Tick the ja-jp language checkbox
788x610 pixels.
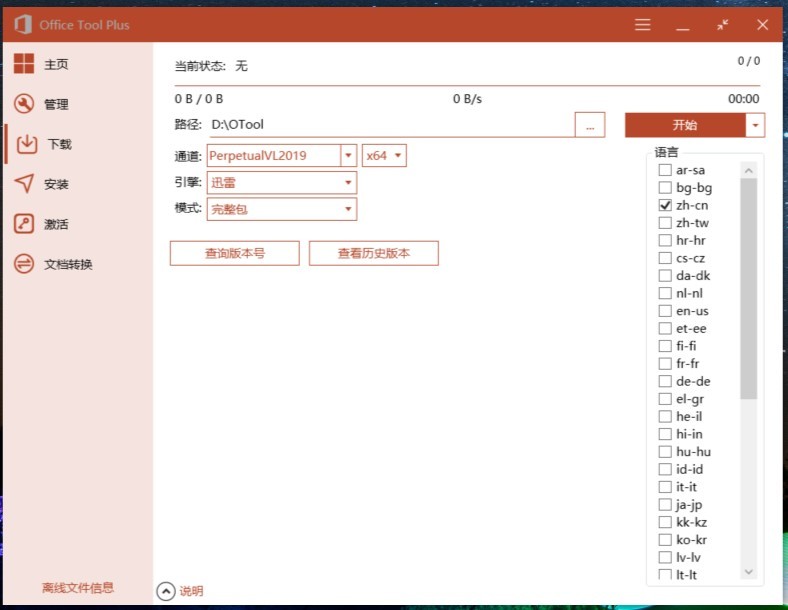tap(665, 505)
